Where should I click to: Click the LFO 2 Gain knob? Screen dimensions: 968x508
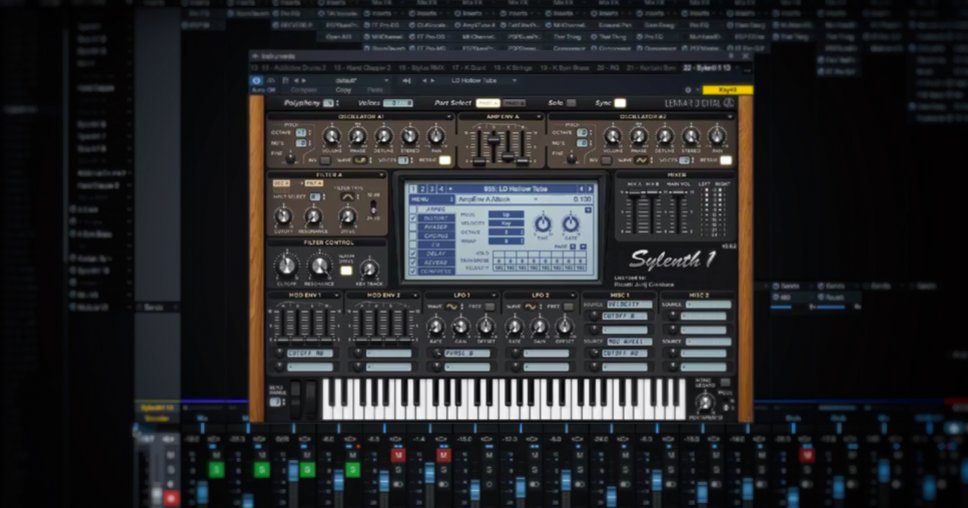540,326
